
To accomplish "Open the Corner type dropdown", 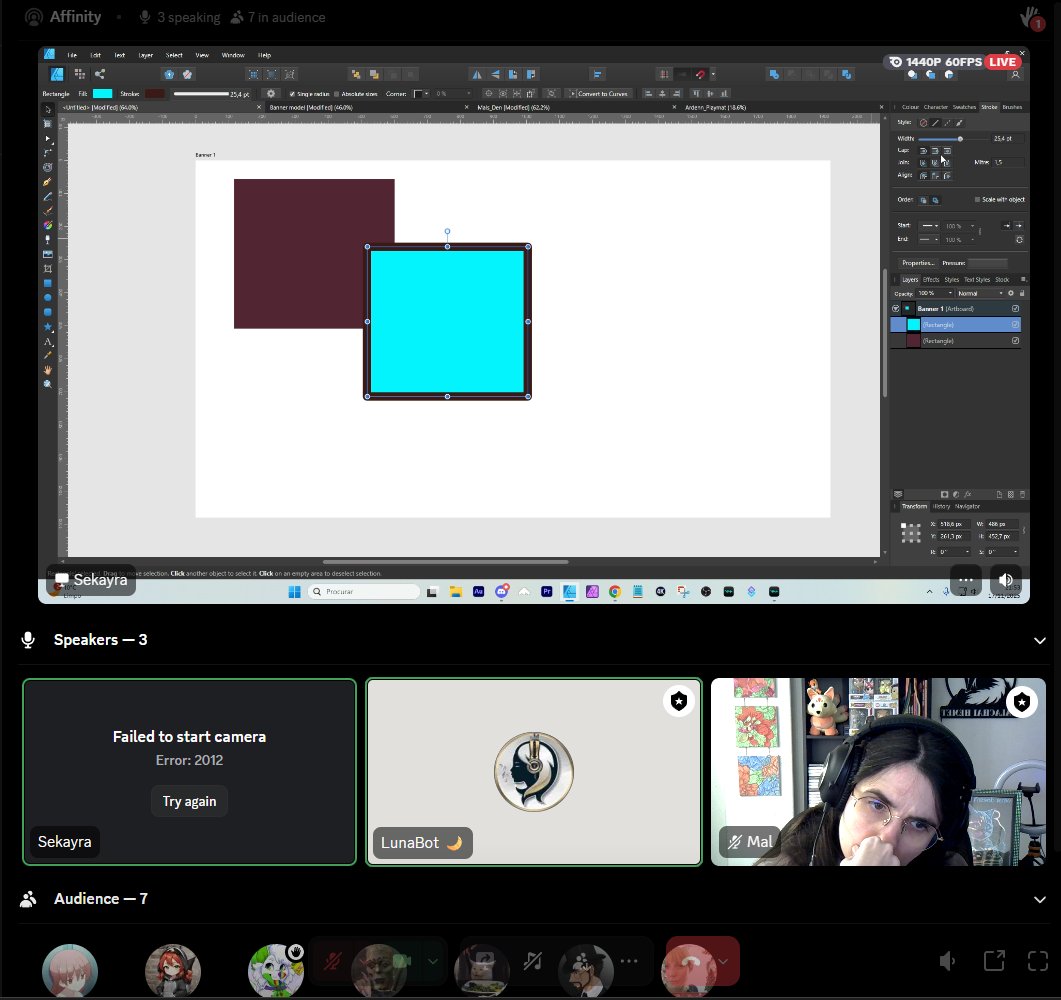I will [x=421, y=94].
